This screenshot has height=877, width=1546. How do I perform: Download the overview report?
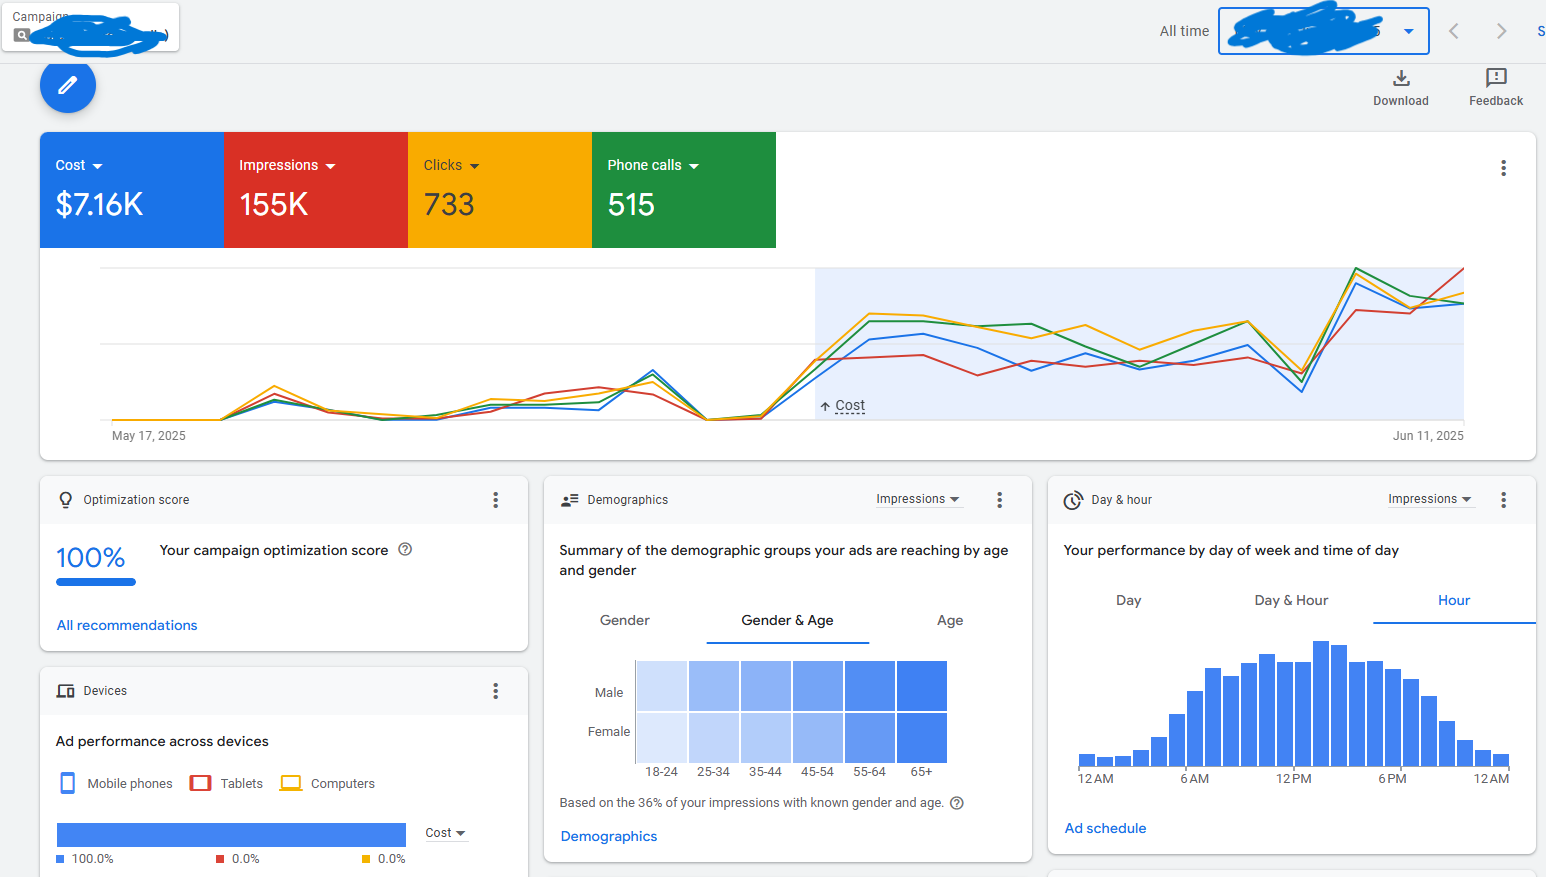pyautogui.click(x=1400, y=87)
